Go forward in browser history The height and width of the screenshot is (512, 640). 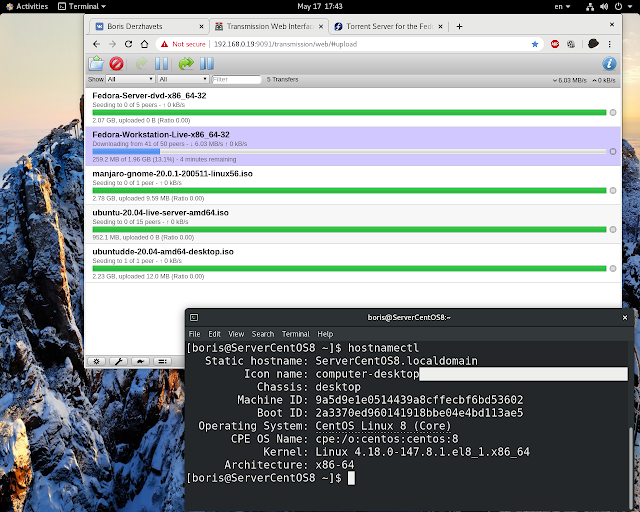(112, 44)
